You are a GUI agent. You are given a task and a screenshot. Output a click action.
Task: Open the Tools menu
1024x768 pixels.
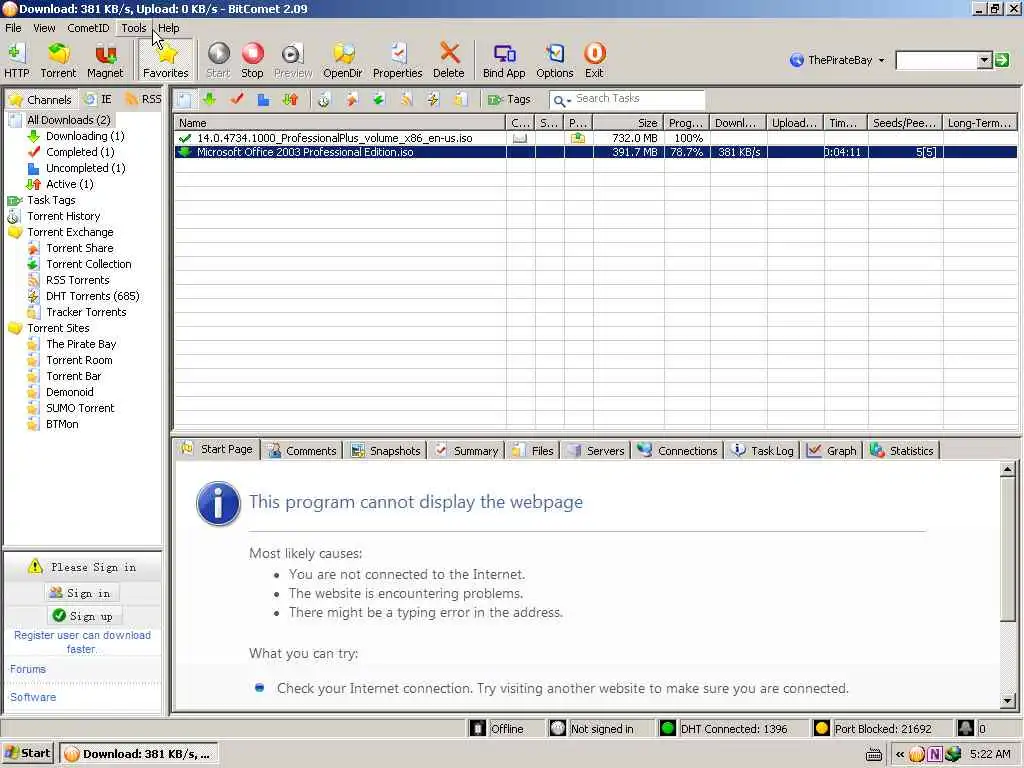(x=134, y=28)
